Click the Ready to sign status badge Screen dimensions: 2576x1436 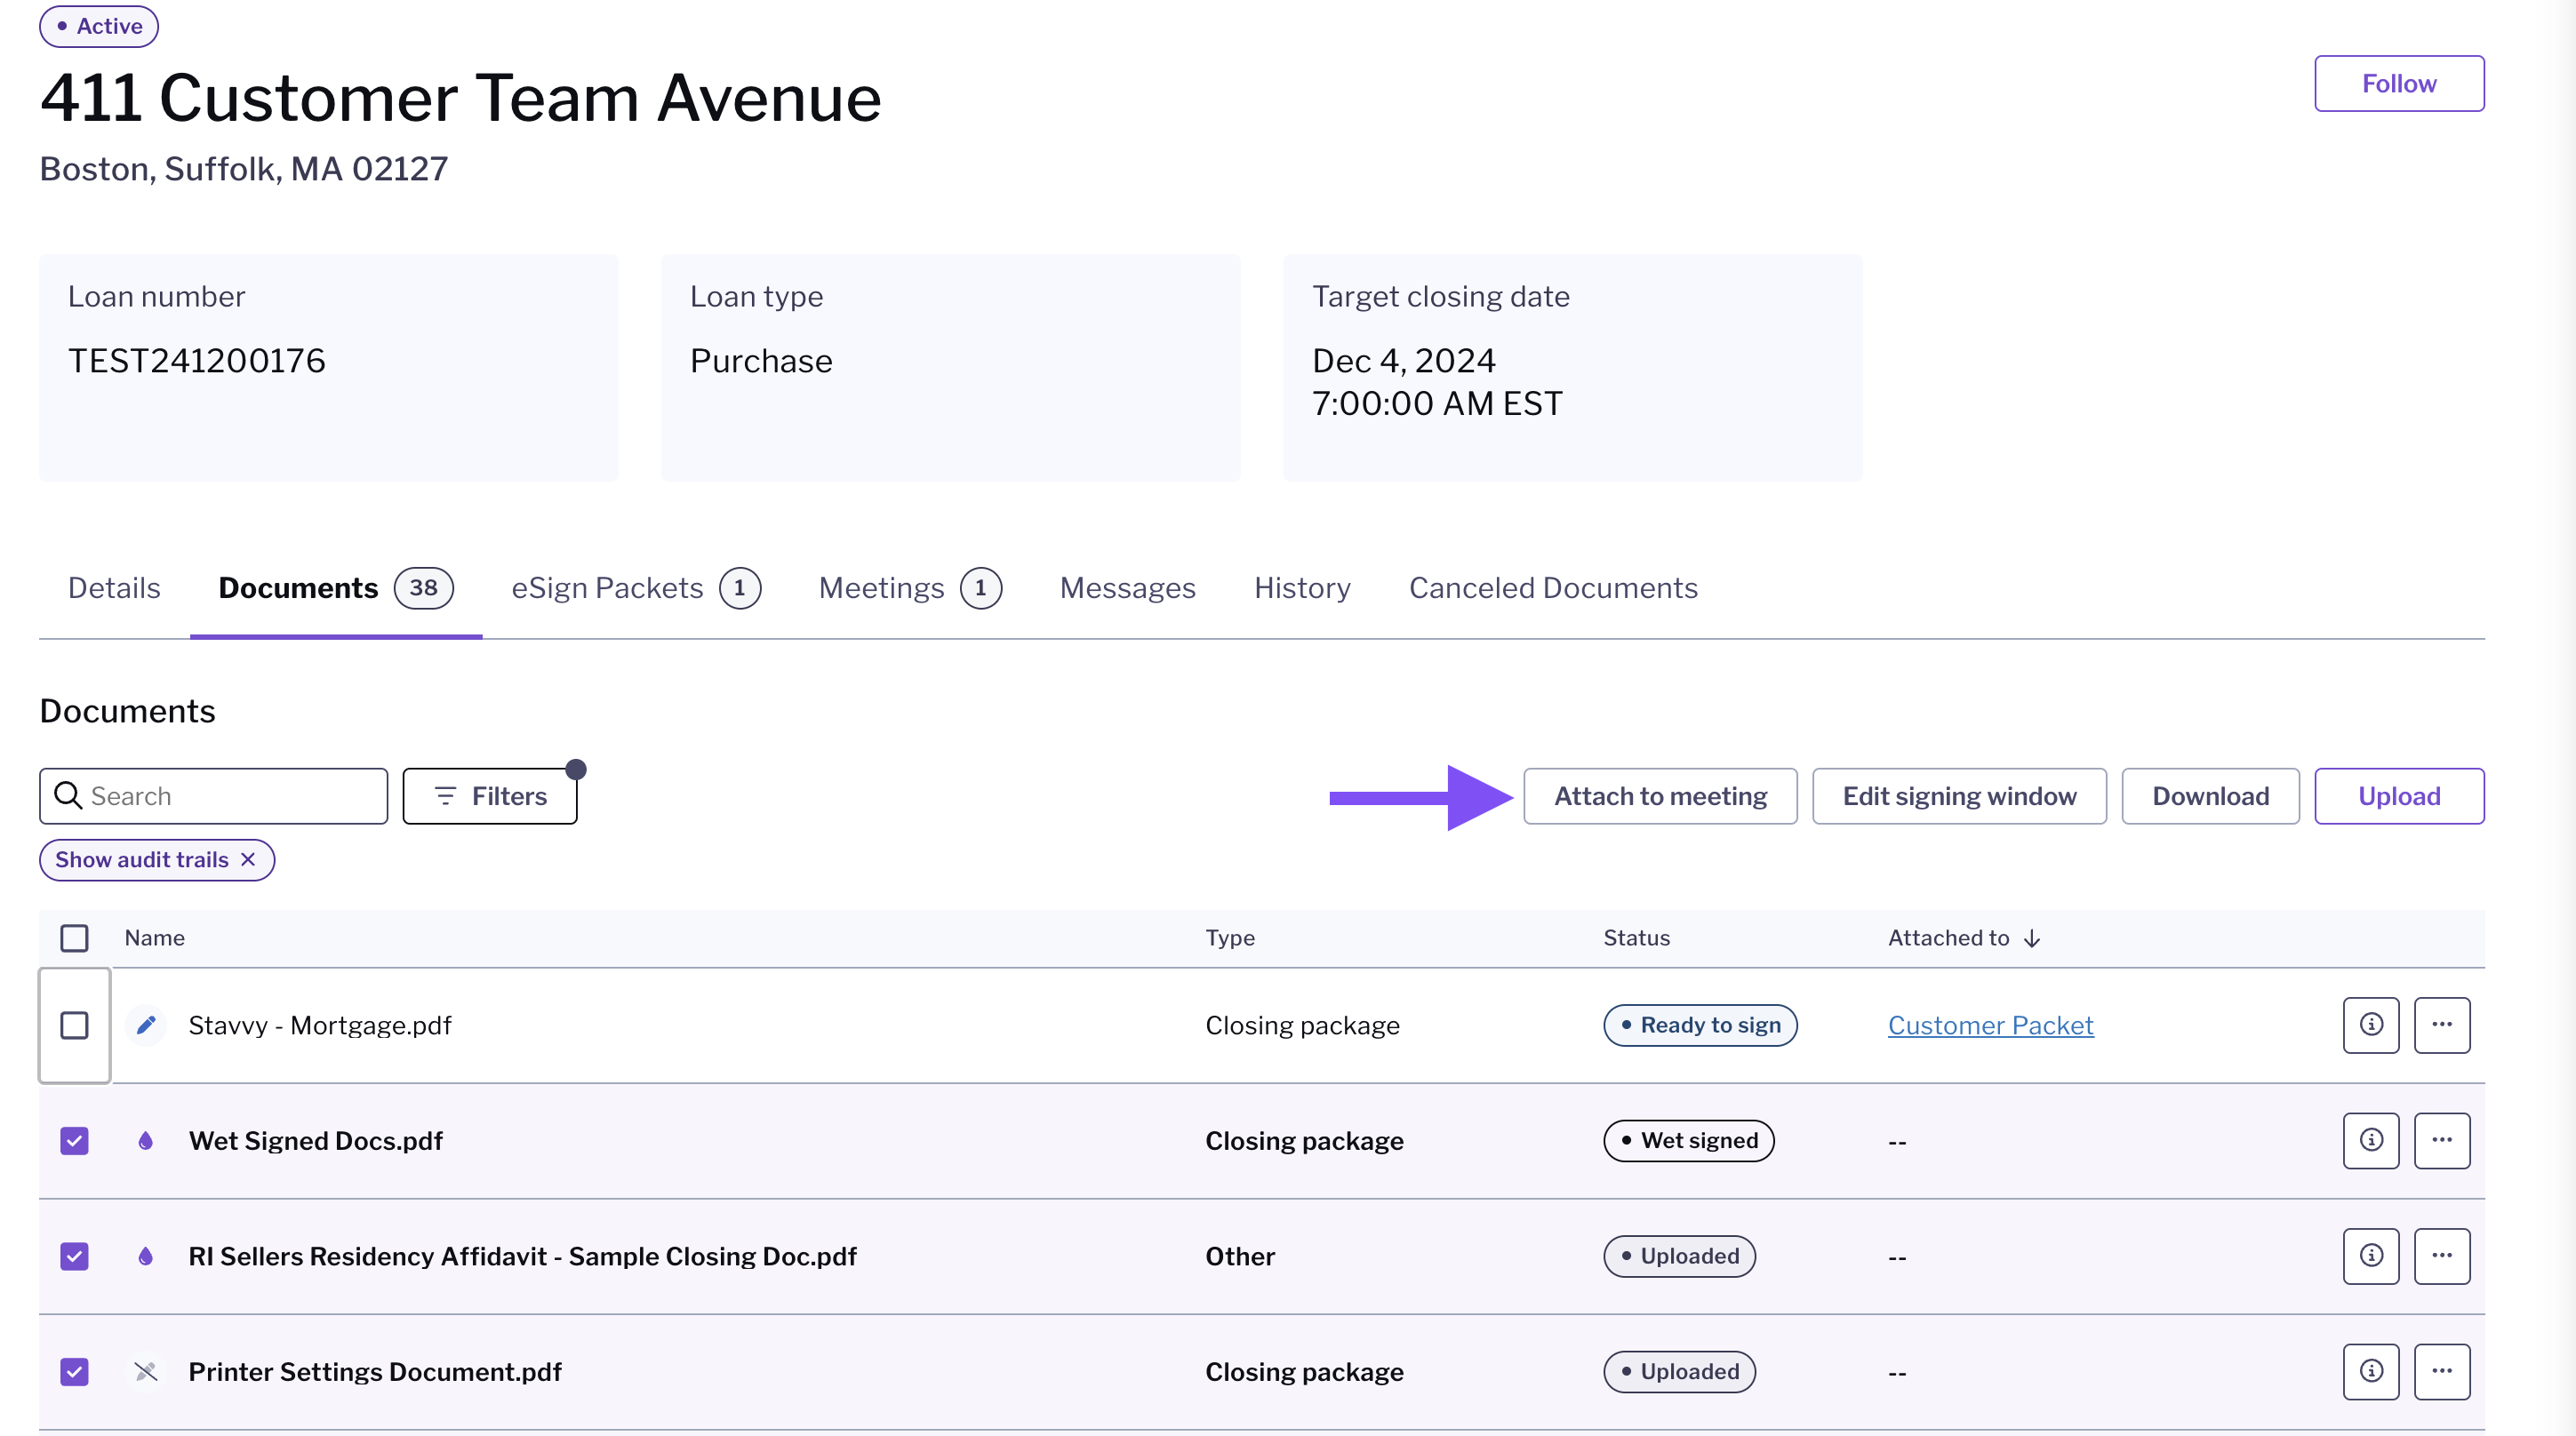coord(1700,1025)
